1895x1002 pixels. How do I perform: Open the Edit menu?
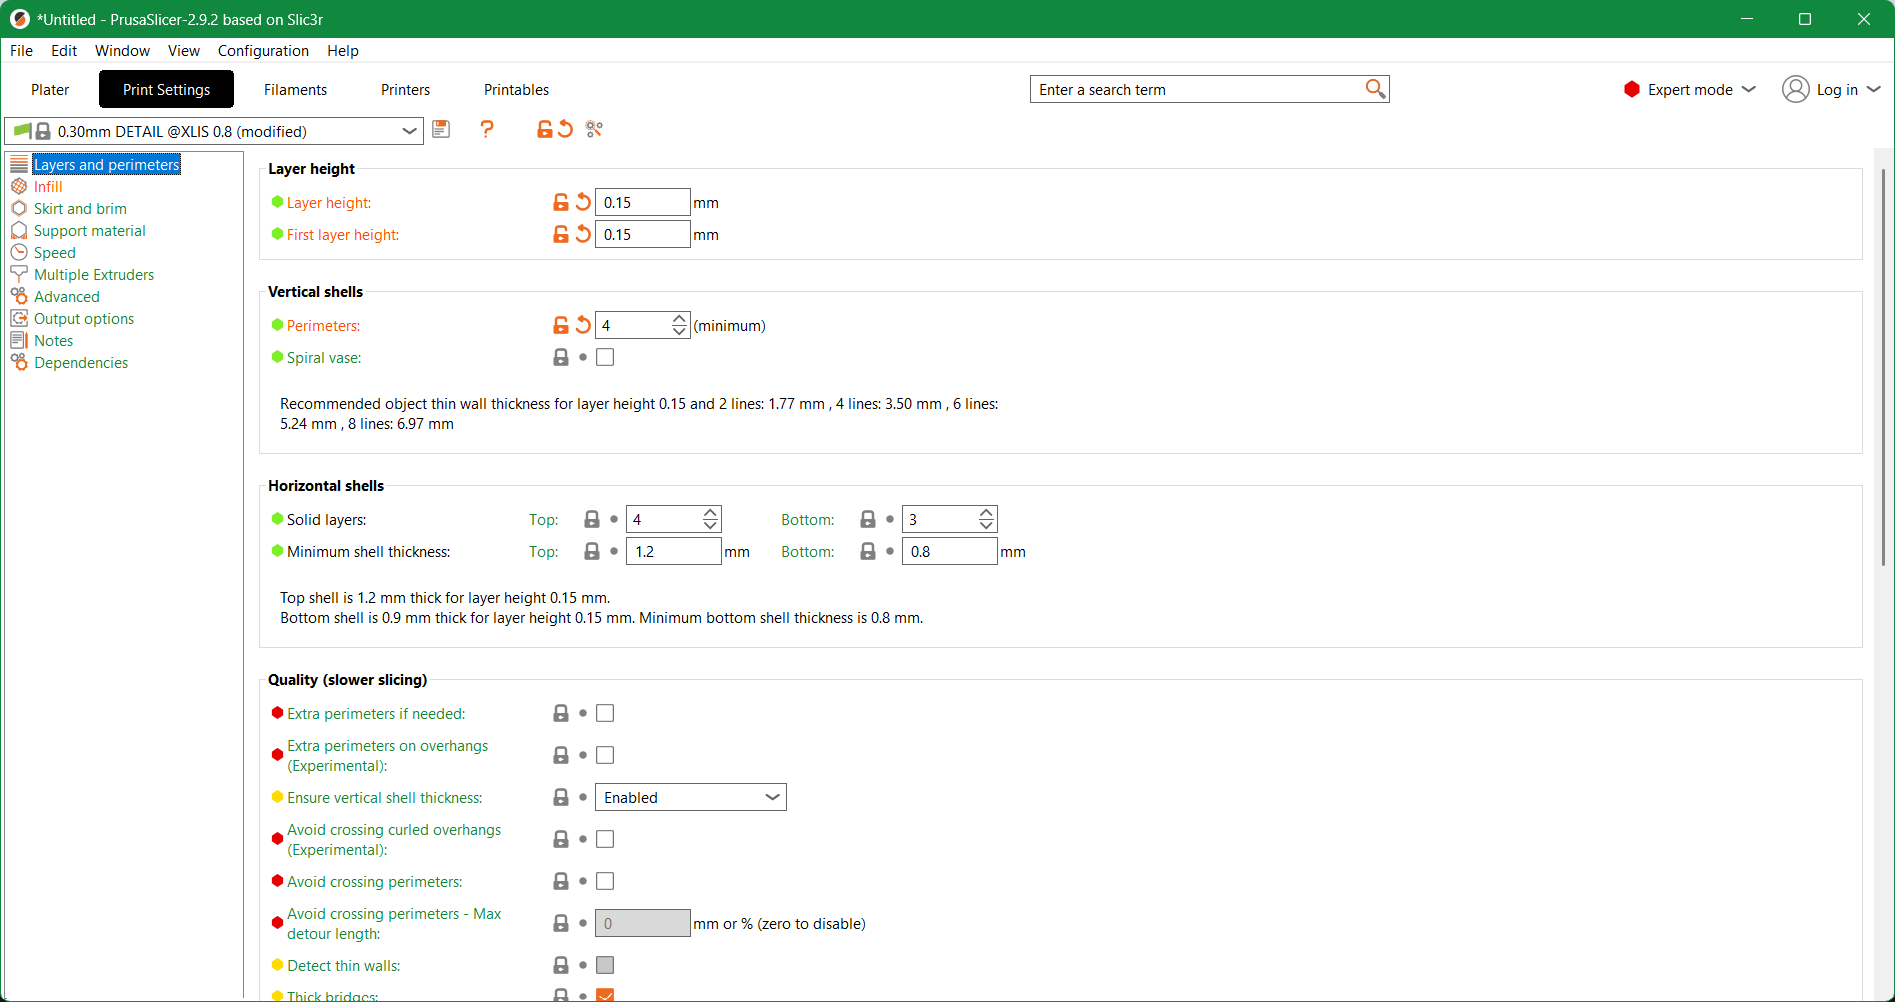pyautogui.click(x=64, y=50)
